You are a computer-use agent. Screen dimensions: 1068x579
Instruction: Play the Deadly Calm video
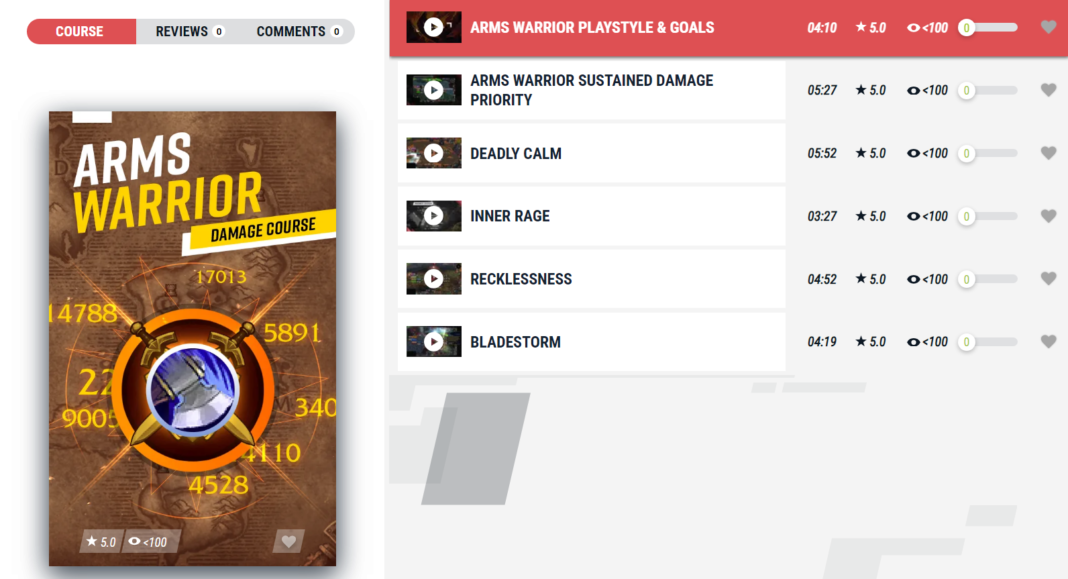point(433,153)
